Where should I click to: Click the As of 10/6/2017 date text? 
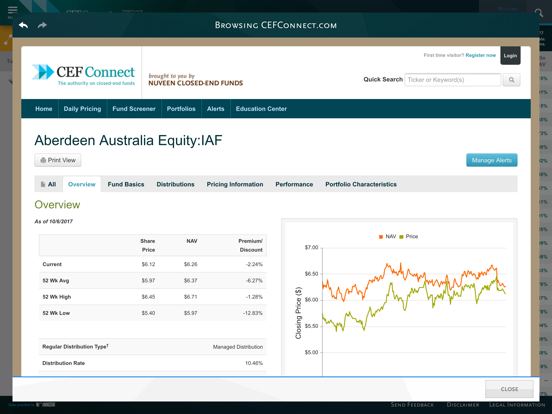click(54, 221)
